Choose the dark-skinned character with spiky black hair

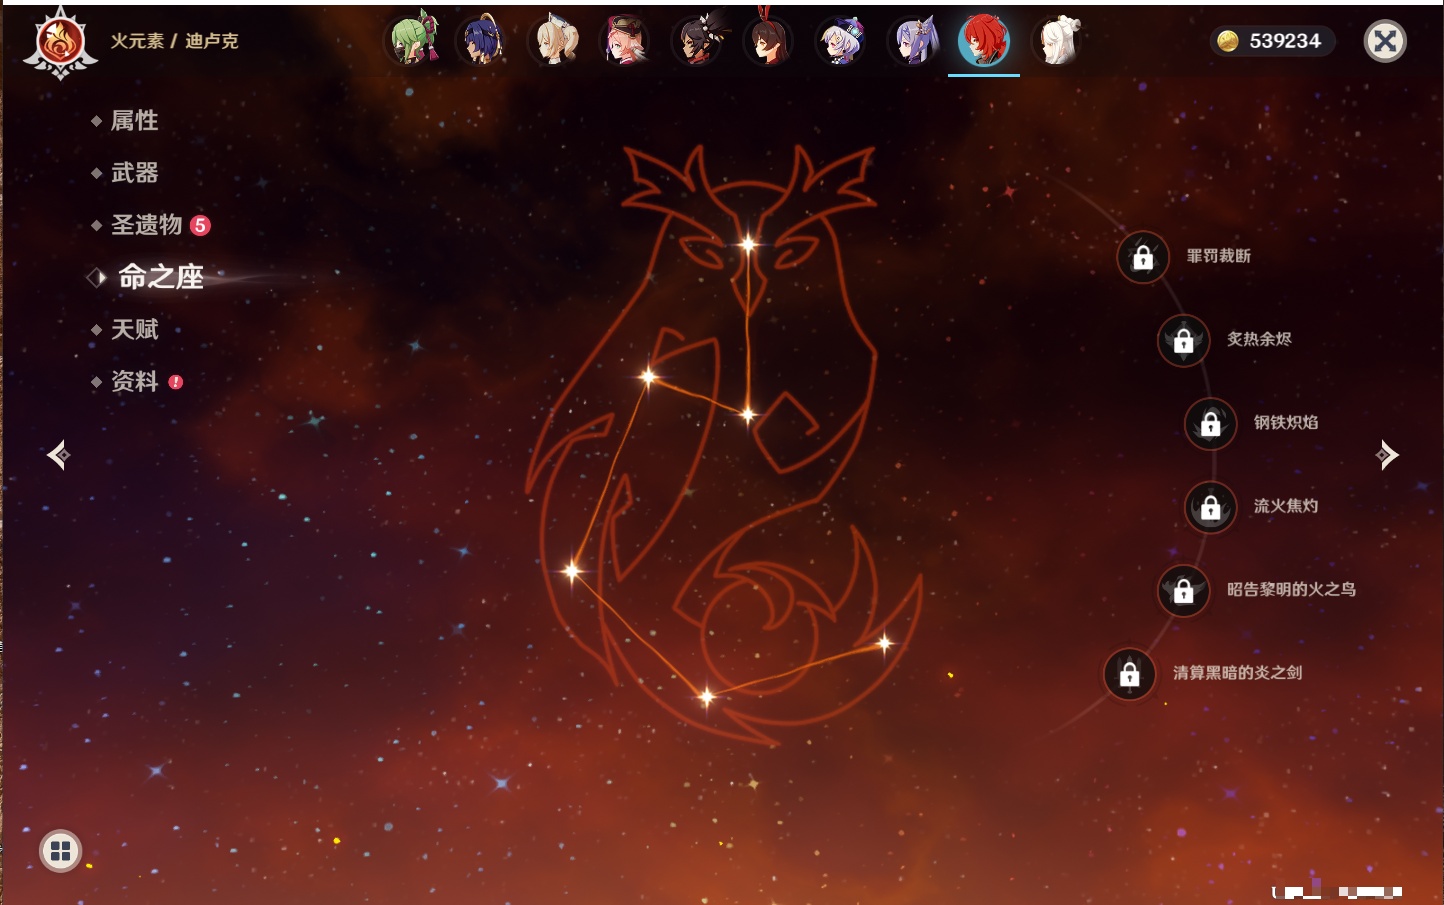(x=699, y=41)
